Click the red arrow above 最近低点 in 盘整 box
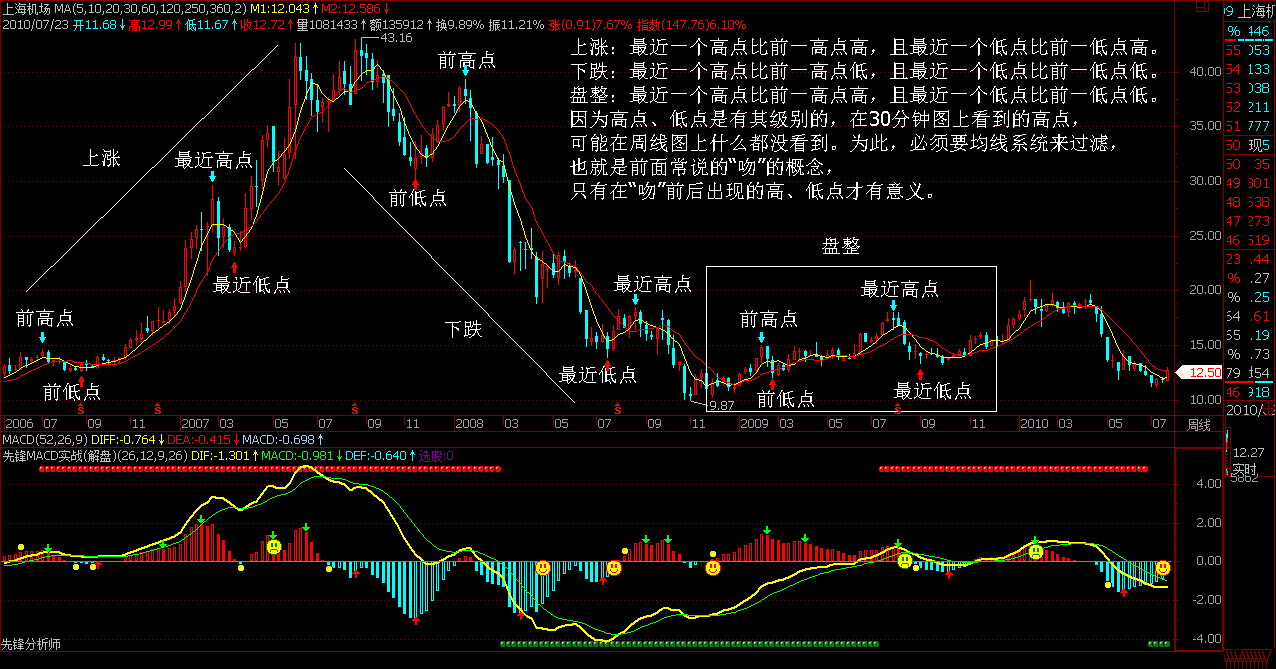Screen dimensions: 1276x669 click(x=921, y=372)
